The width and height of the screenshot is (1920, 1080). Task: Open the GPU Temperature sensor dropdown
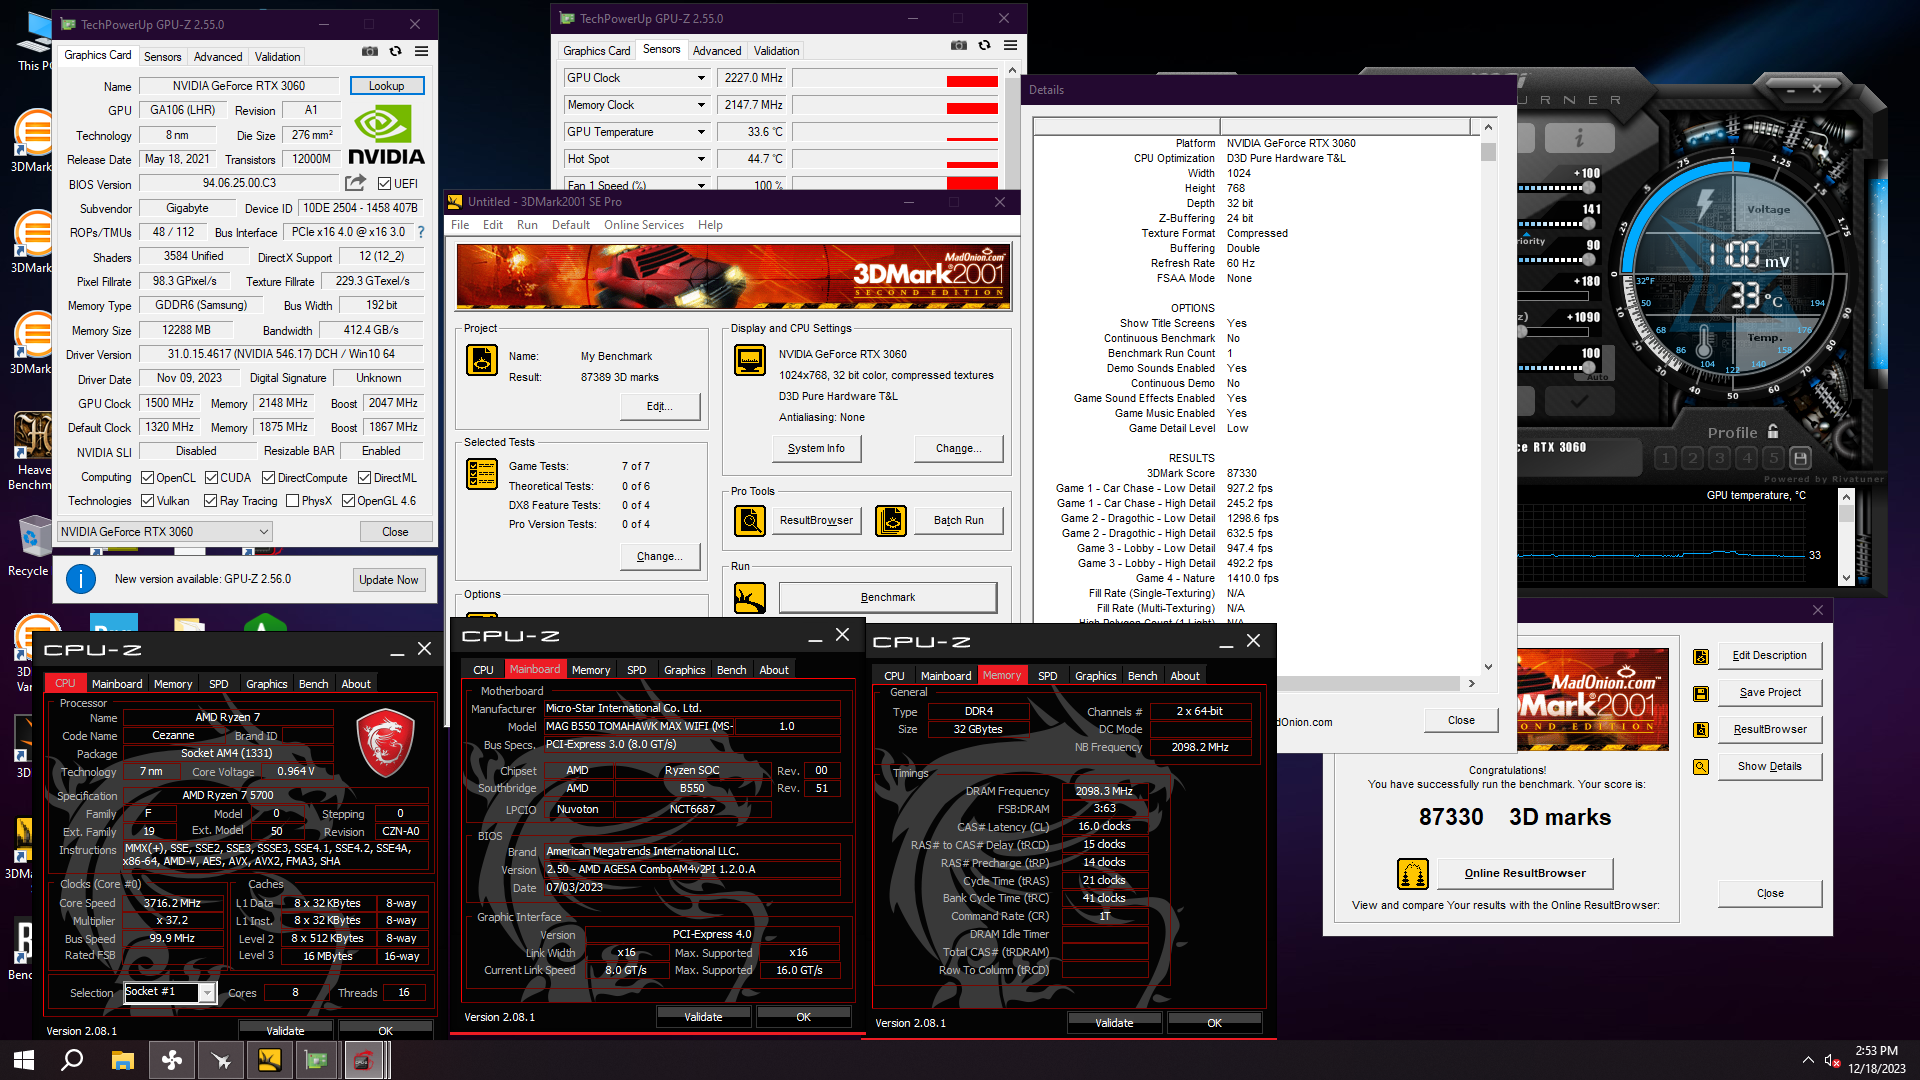click(701, 132)
